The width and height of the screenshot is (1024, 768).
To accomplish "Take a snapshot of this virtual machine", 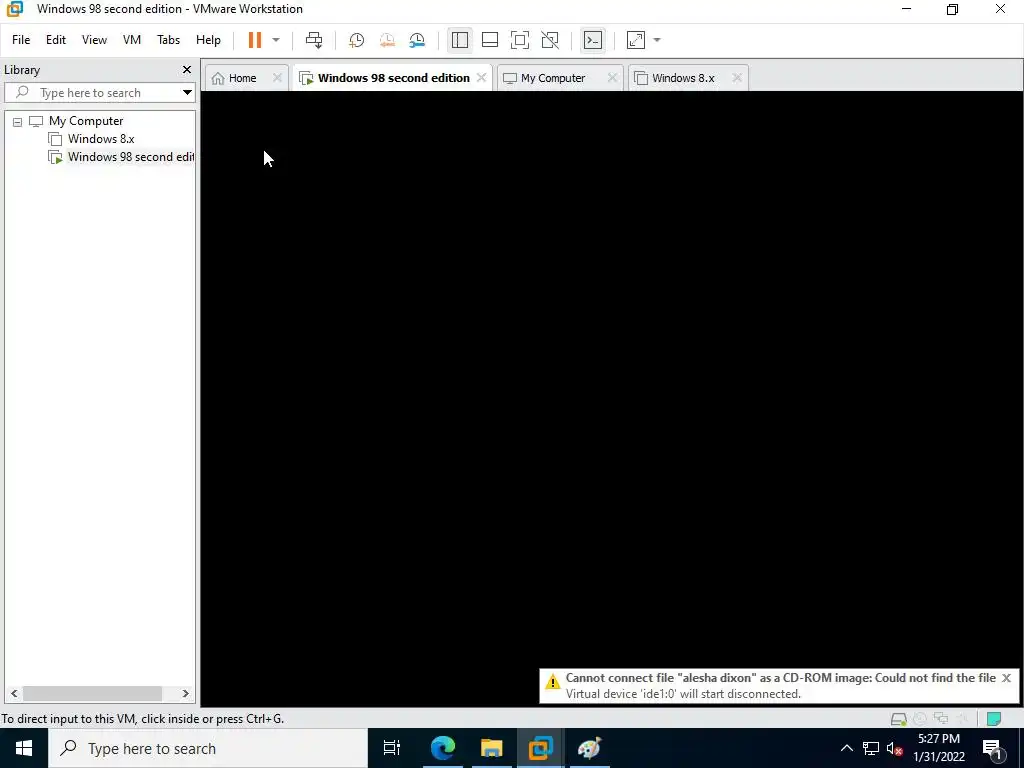I will [x=357, y=40].
